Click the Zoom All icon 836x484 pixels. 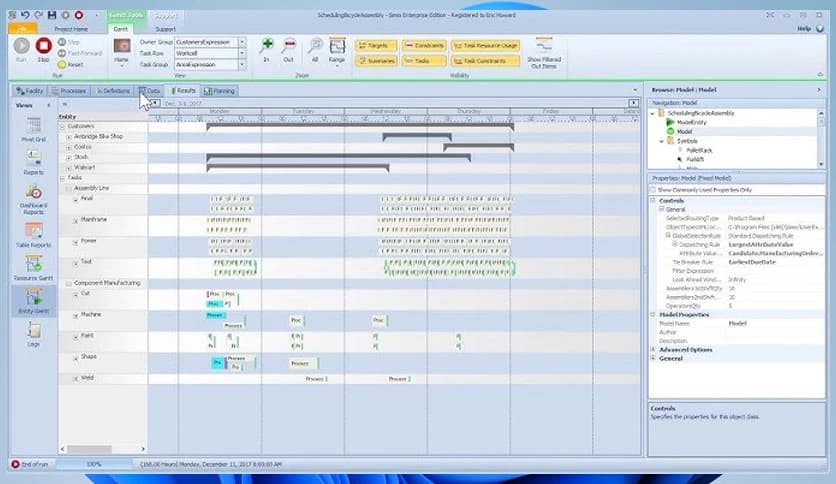[x=315, y=46]
